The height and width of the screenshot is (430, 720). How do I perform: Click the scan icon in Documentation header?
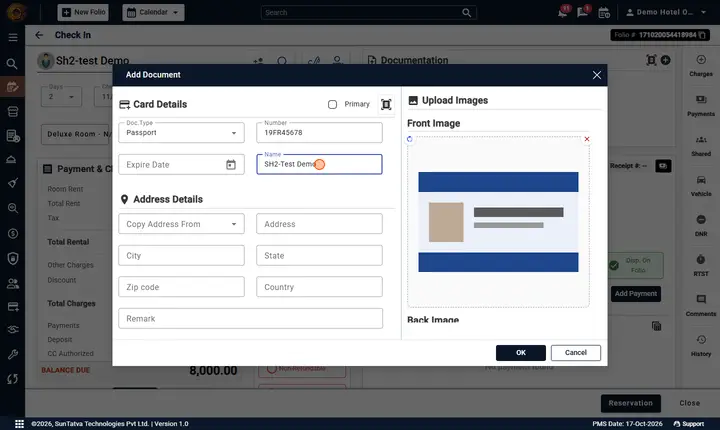pos(651,60)
